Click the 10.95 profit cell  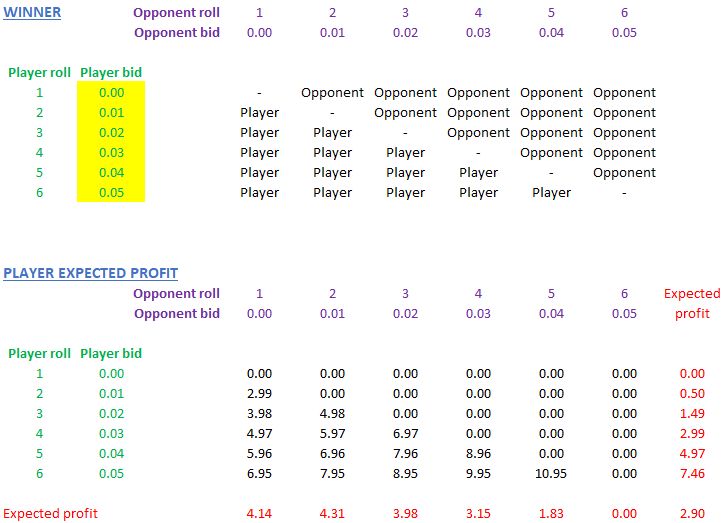551,474
